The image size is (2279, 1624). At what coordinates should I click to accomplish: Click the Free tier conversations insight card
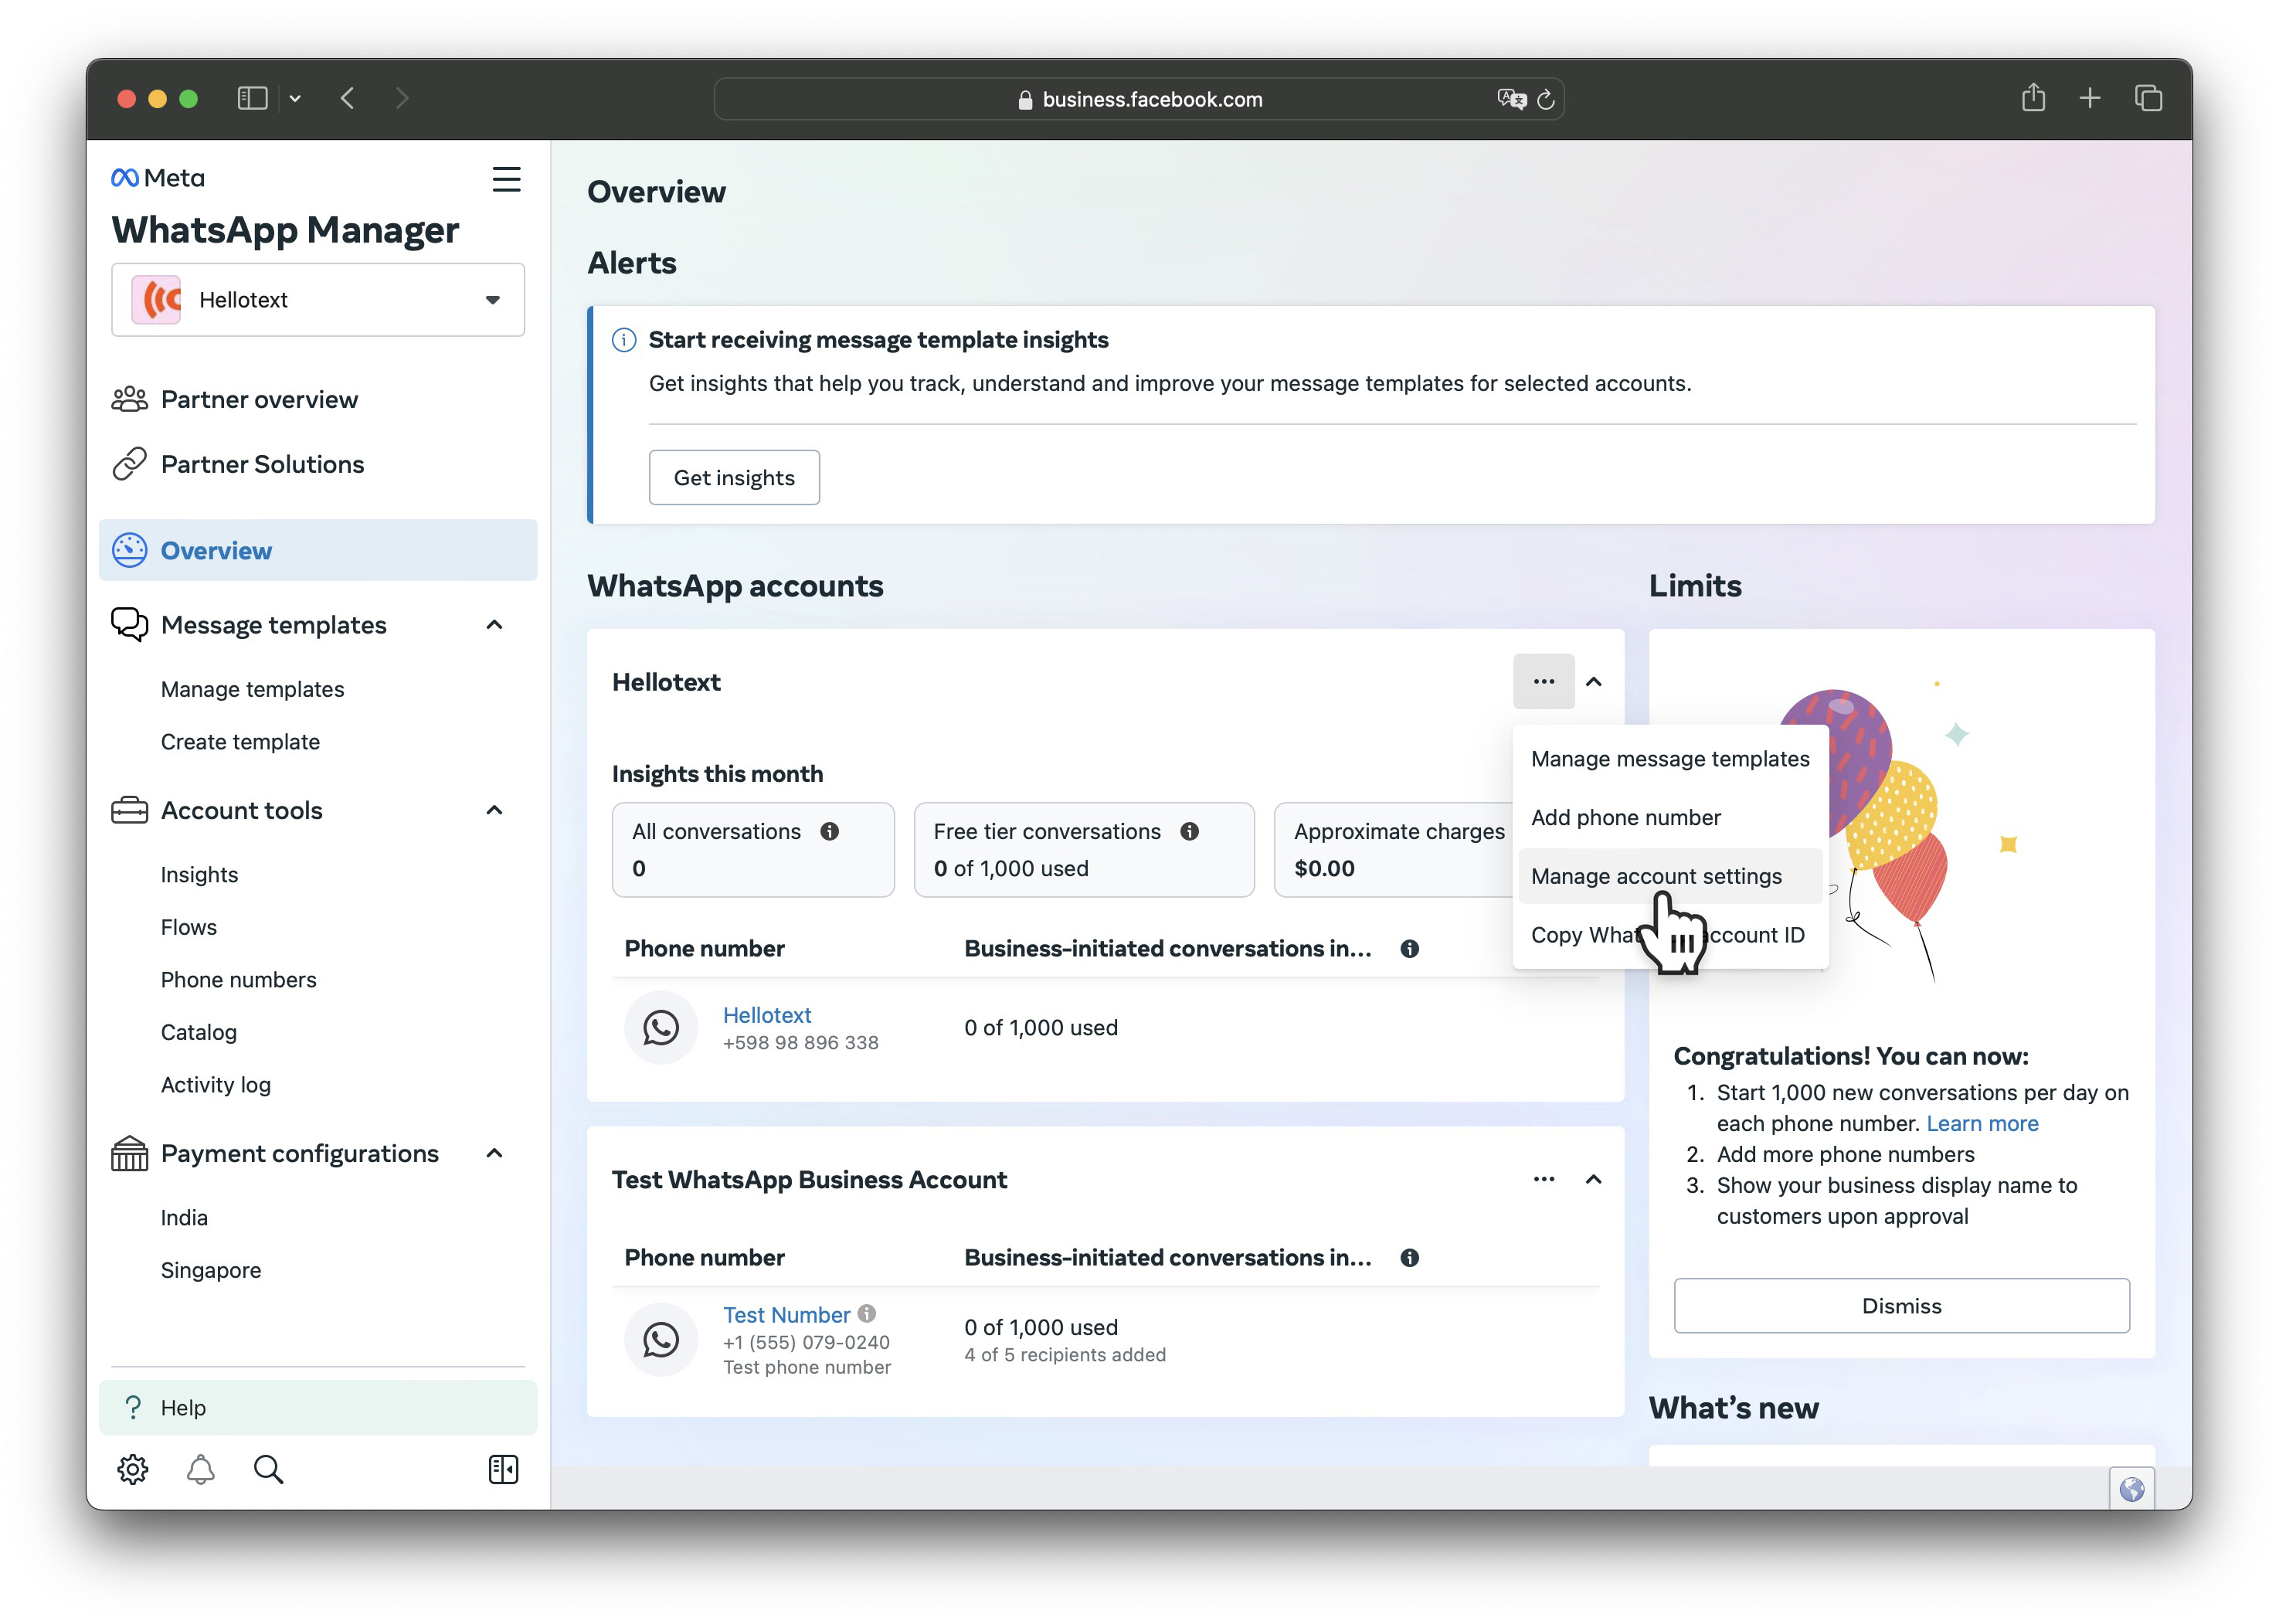pyautogui.click(x=1084, y=850)
